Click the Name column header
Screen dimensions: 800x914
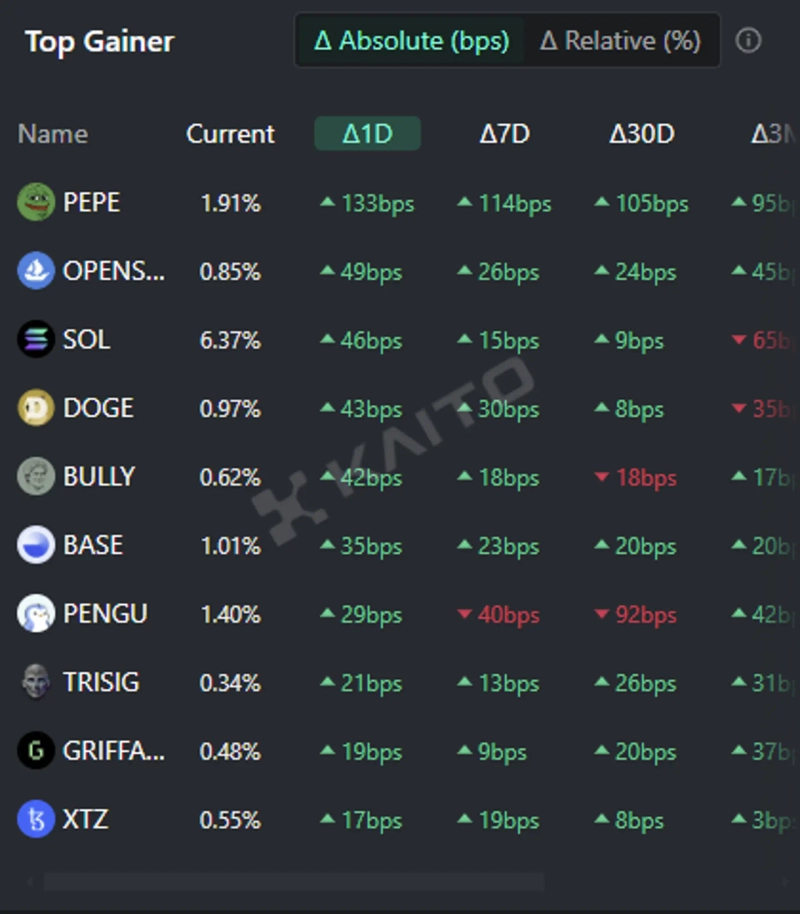tap(53, 134)
